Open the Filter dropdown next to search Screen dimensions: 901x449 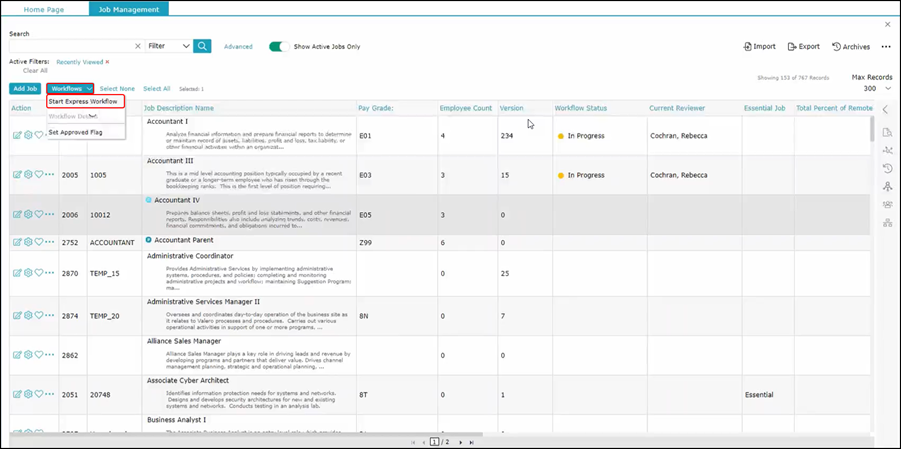168,46
